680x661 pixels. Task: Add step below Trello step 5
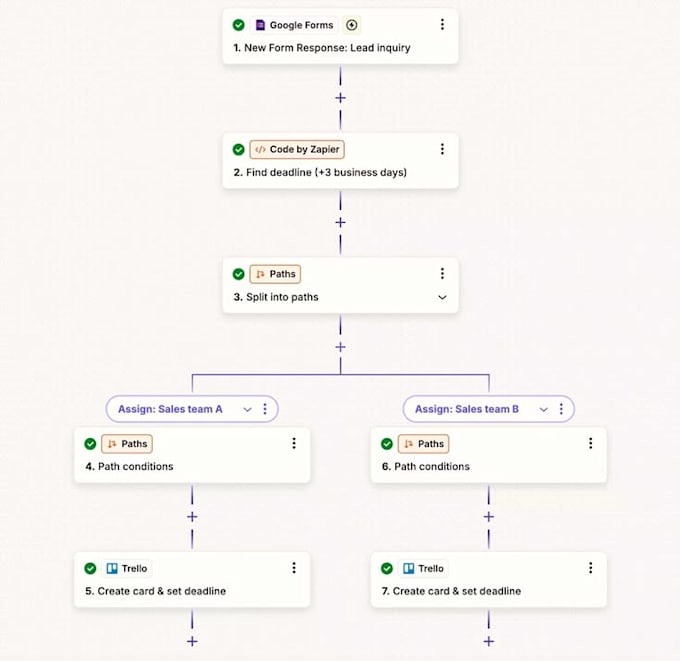(192, 641)
